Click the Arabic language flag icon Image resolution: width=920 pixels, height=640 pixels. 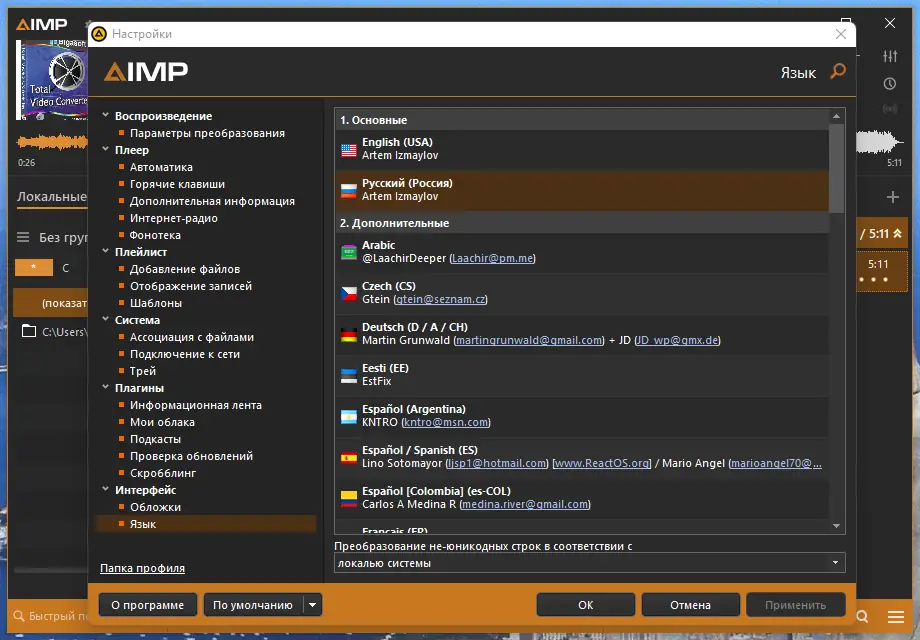click(x=349, y=252)
